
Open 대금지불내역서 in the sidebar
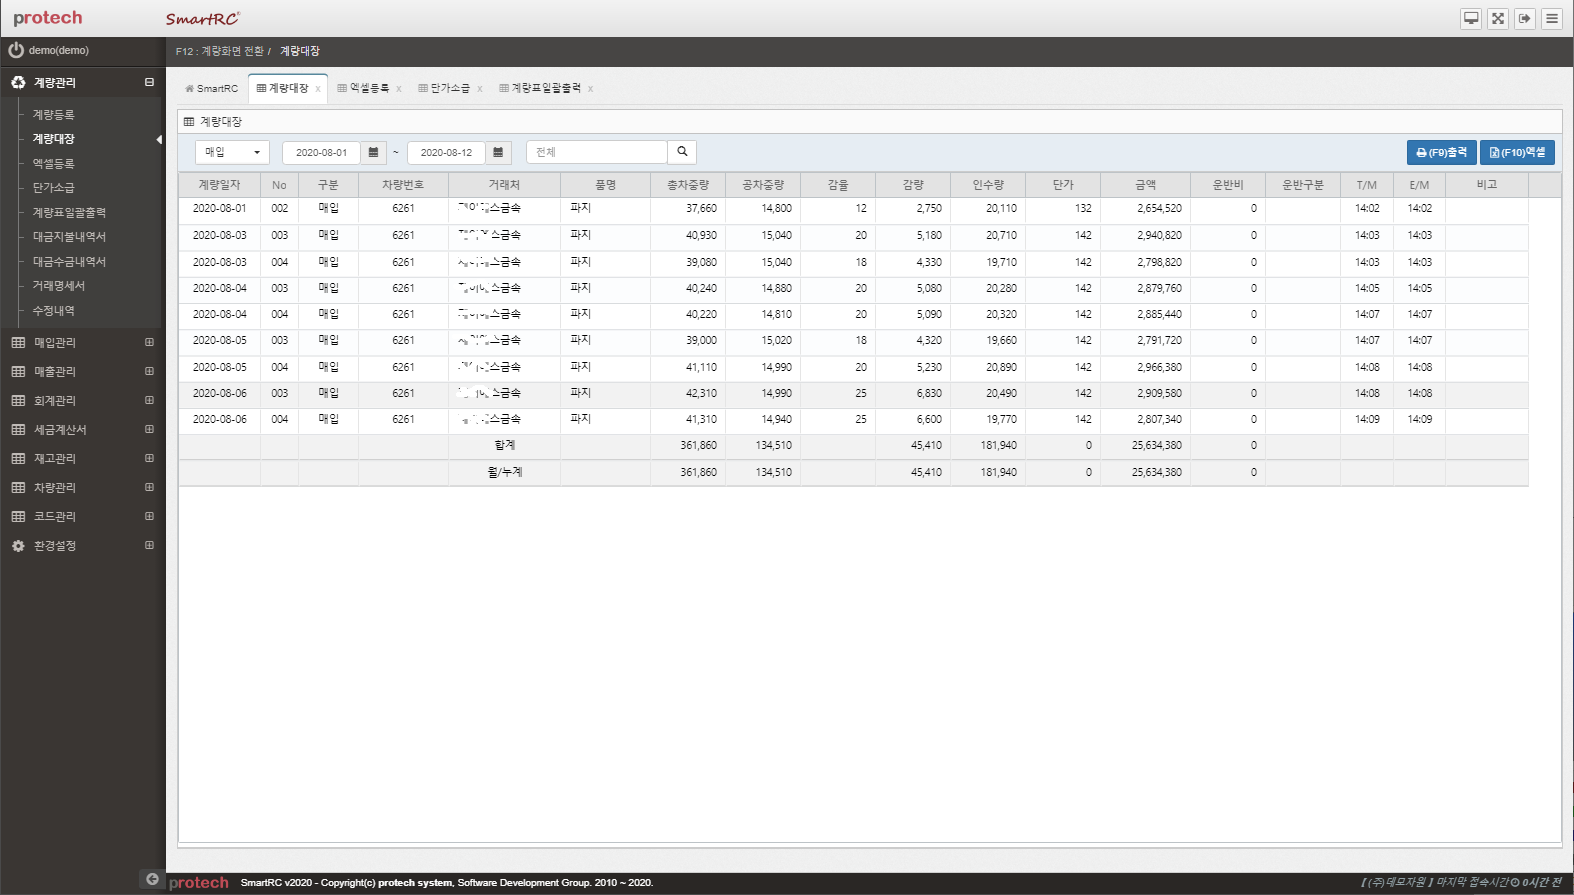[x=69, y=237]
